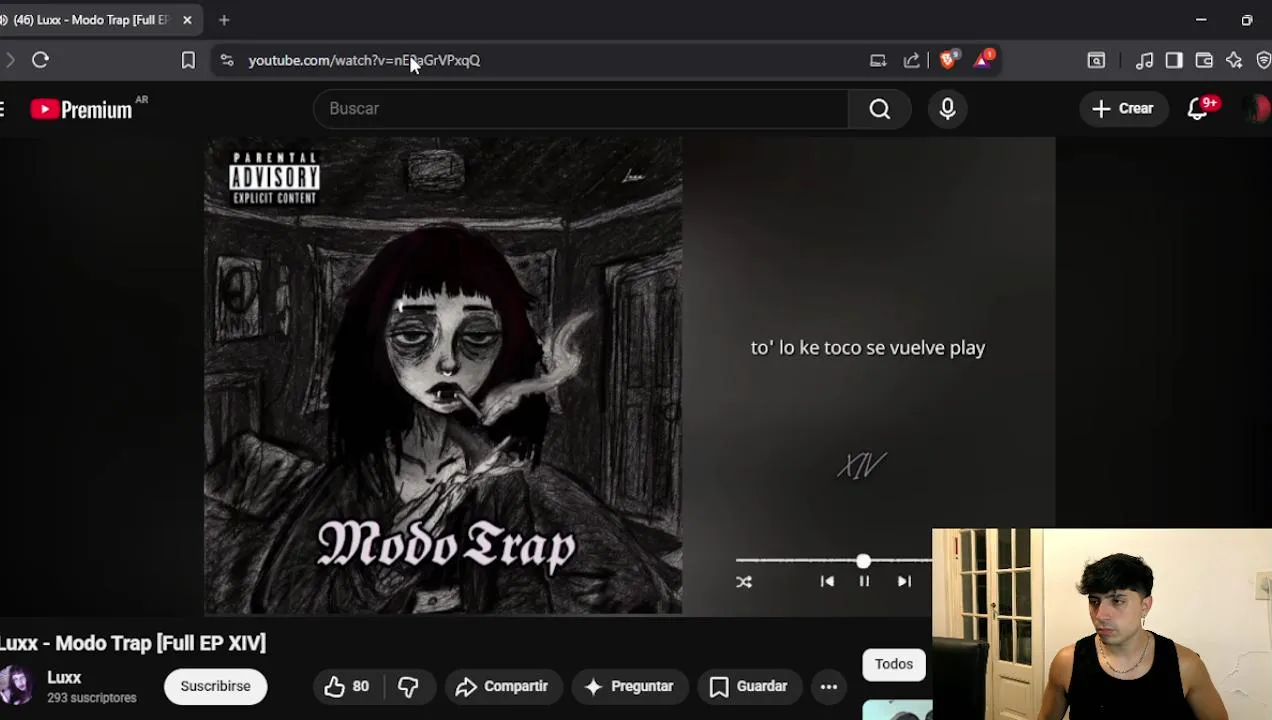The height and width of the screenshot is (720, 1272).
Task: Bookmark this page via the bookmark icon
Action: point(188,60)
